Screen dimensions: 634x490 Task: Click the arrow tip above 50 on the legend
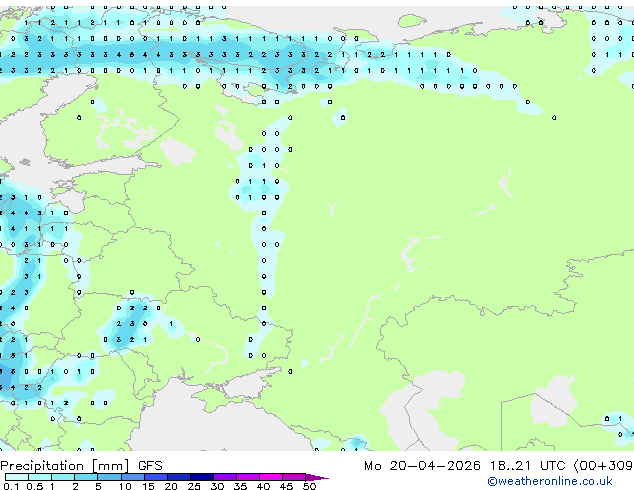(x=317, y=477)
